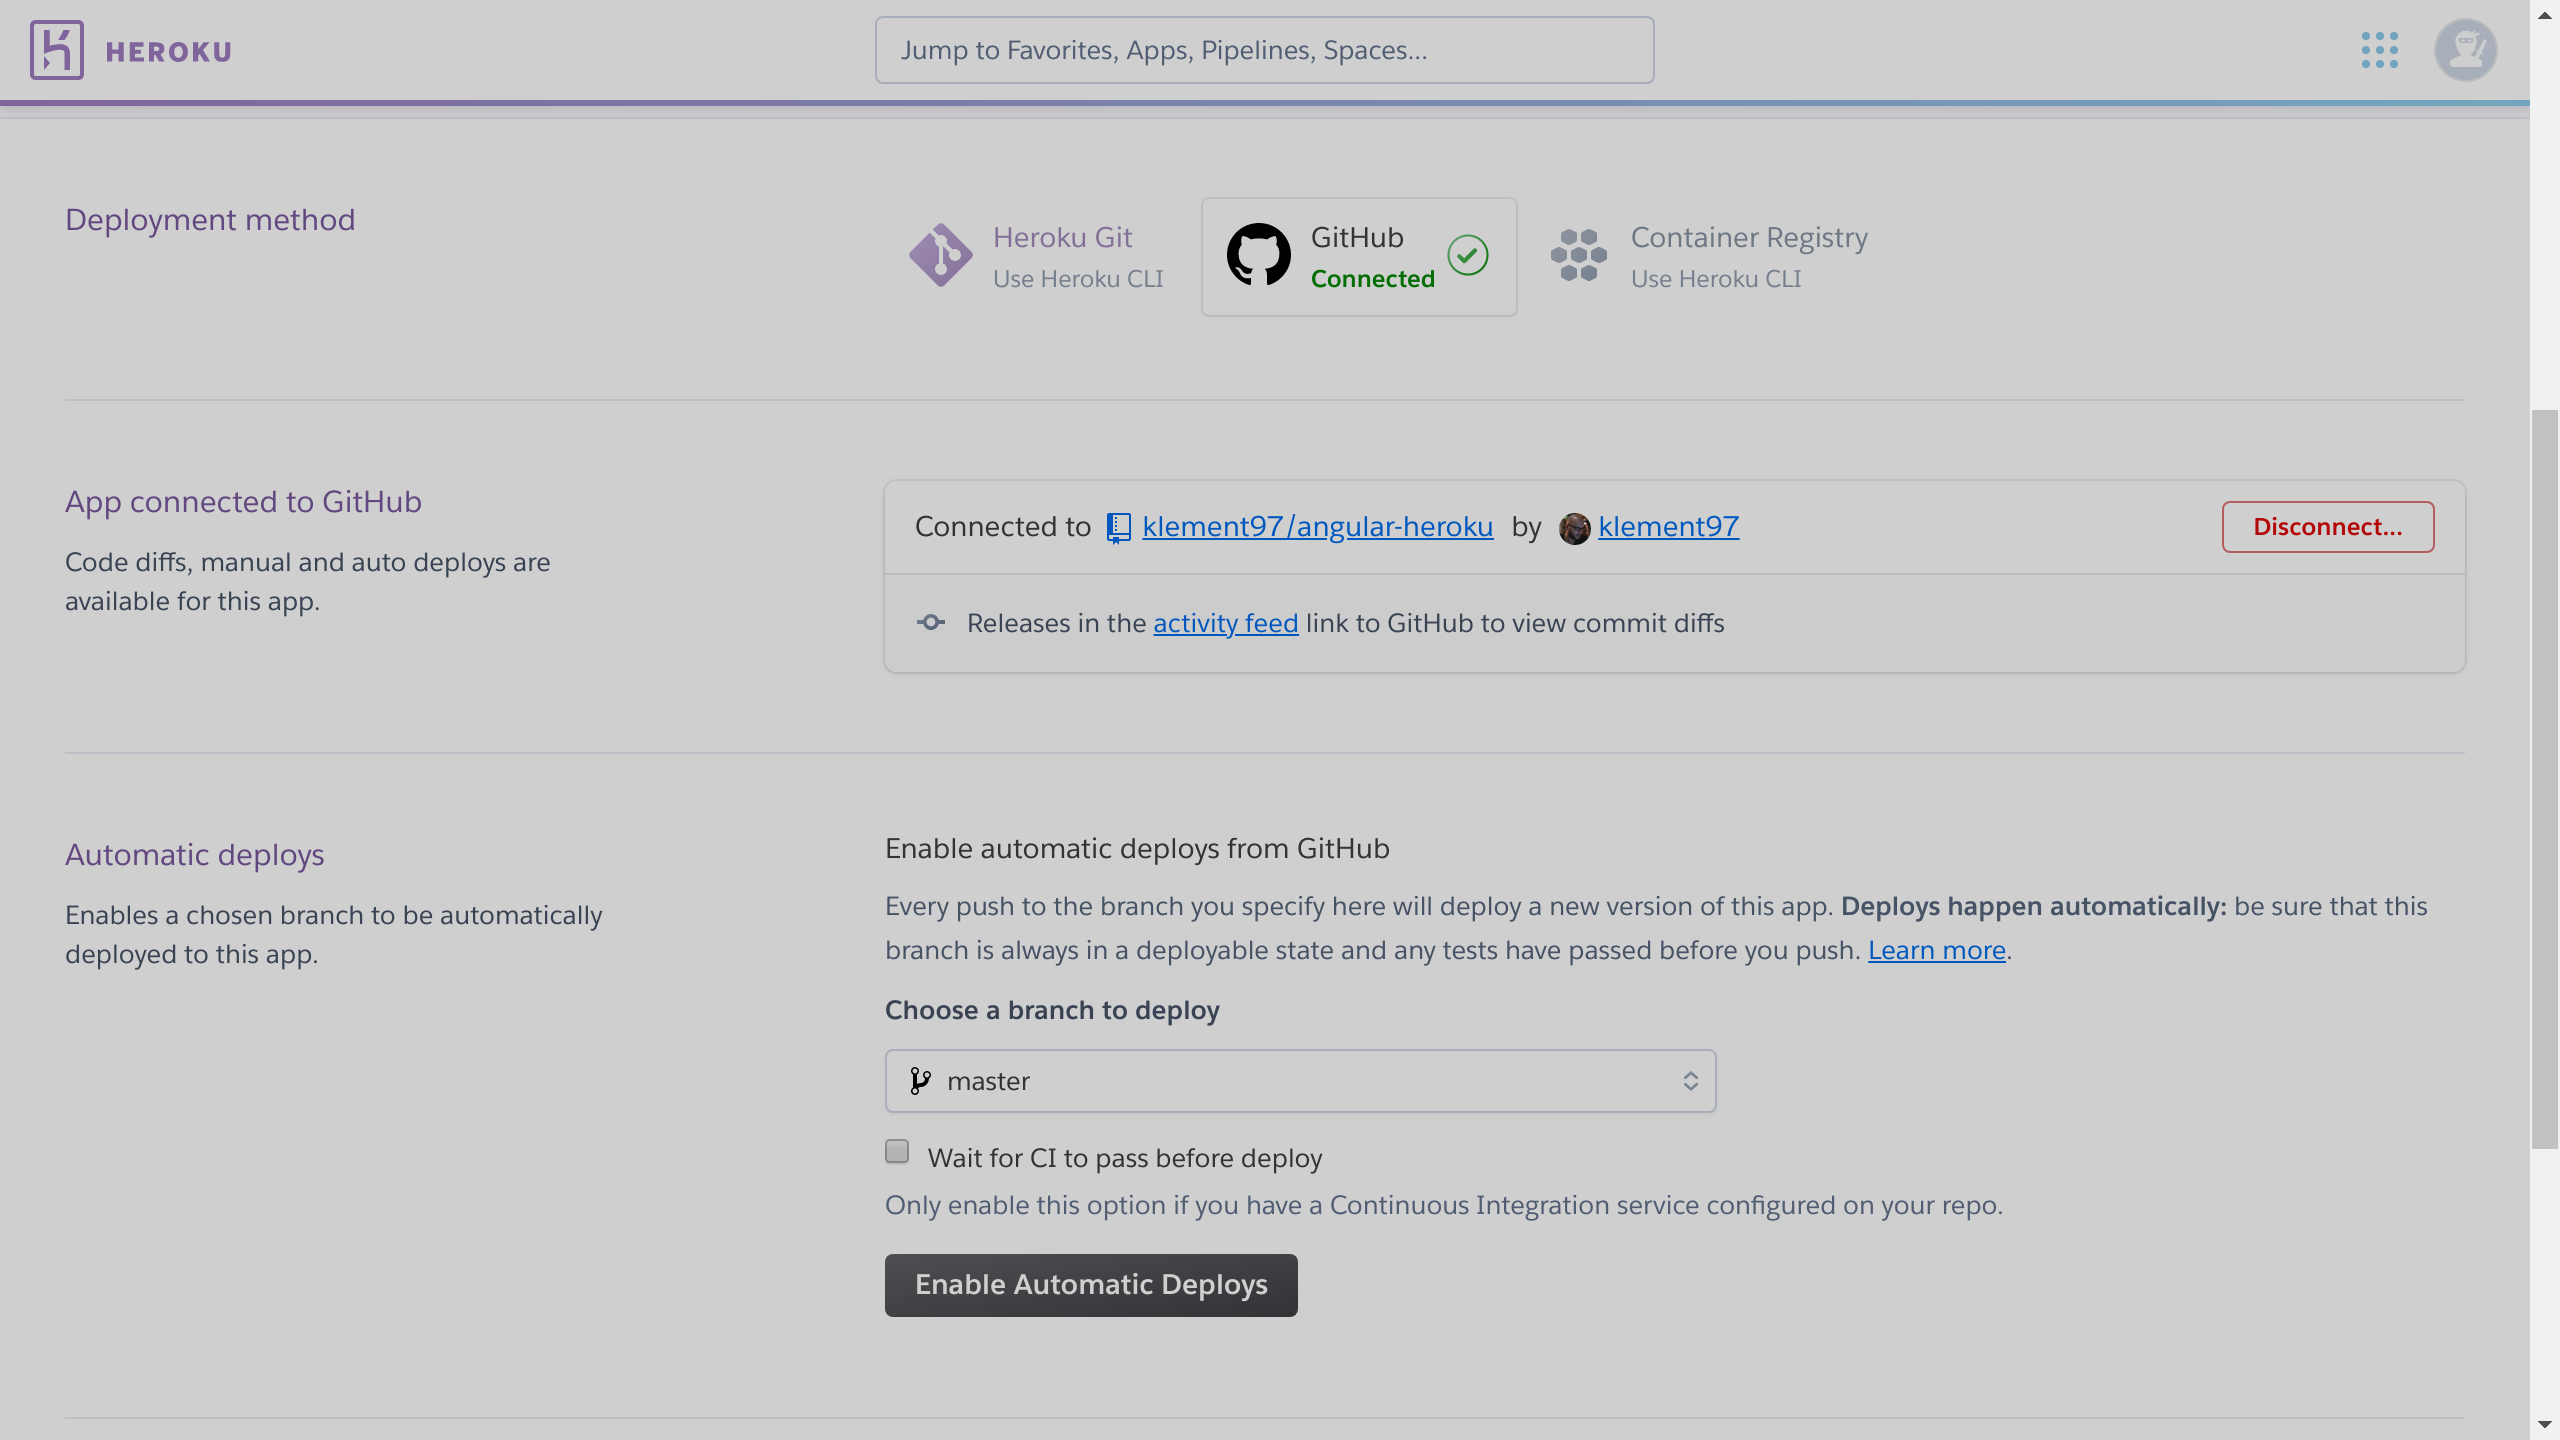
Task: Click the branch icon in the master dropdown
Action: pos(920,1081)
